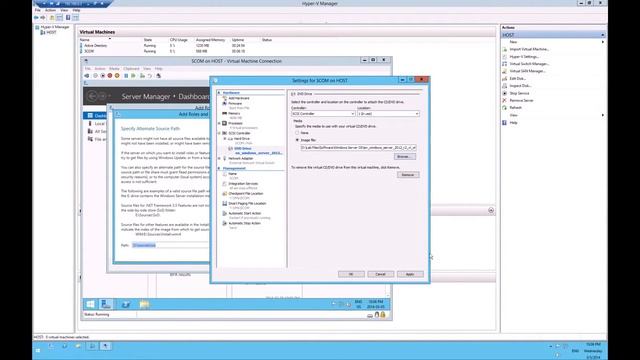Select HOST node in Hyper-V Manager tree
Viewport: 640px width, 360px height.
(x=51, y=32)
